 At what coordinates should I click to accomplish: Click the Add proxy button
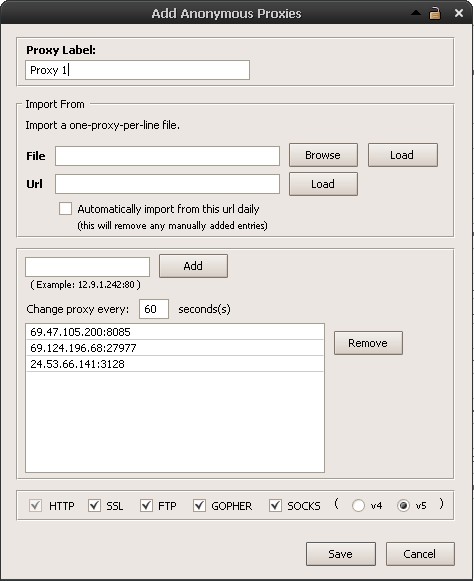(x=193, y=266)
